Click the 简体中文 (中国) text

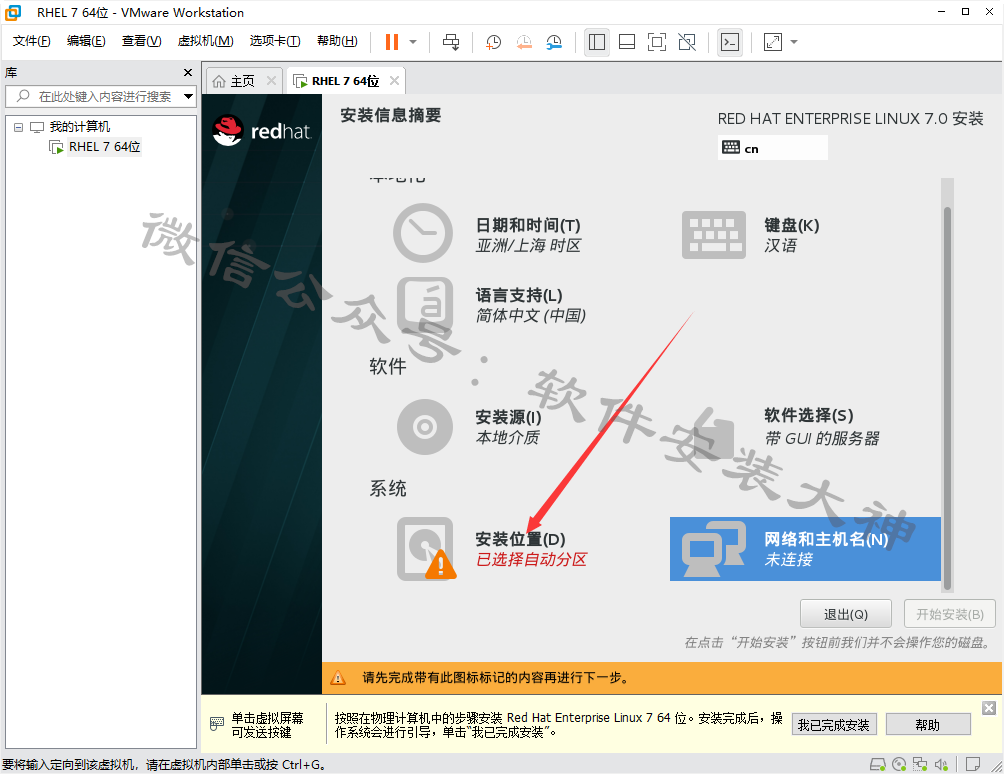click(531, 316)
